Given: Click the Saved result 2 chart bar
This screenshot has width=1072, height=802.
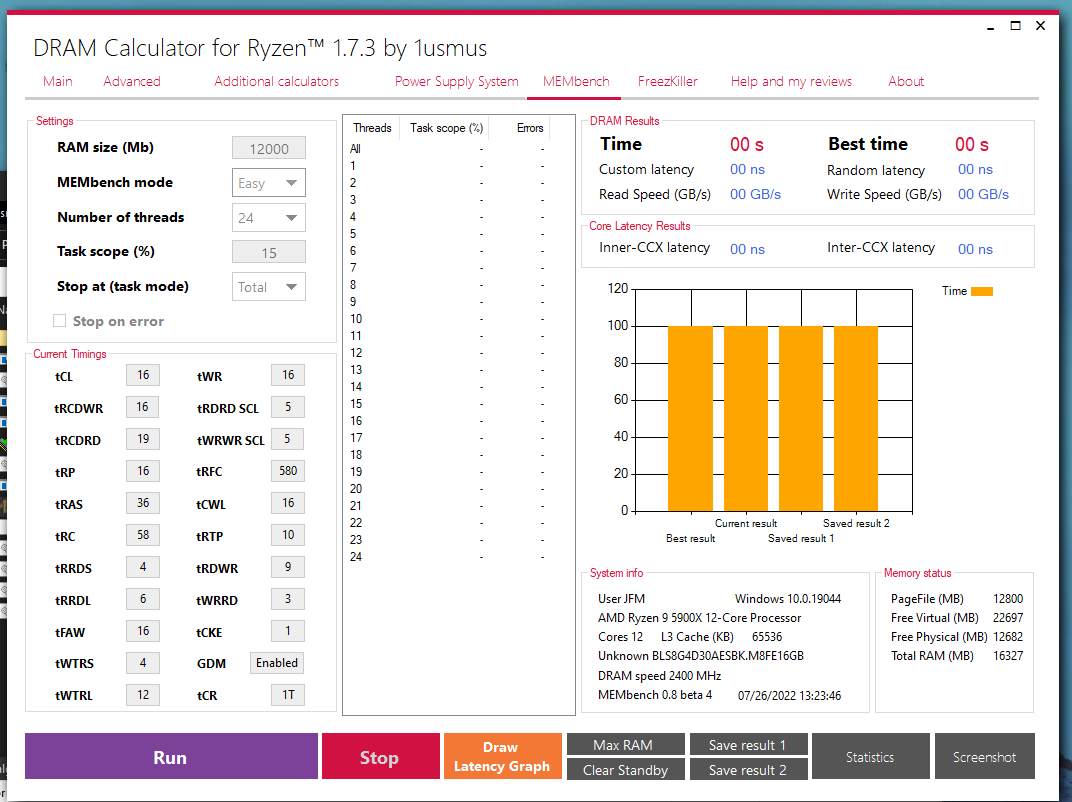Looking at the screenshot, I should (x=856, y=419).
